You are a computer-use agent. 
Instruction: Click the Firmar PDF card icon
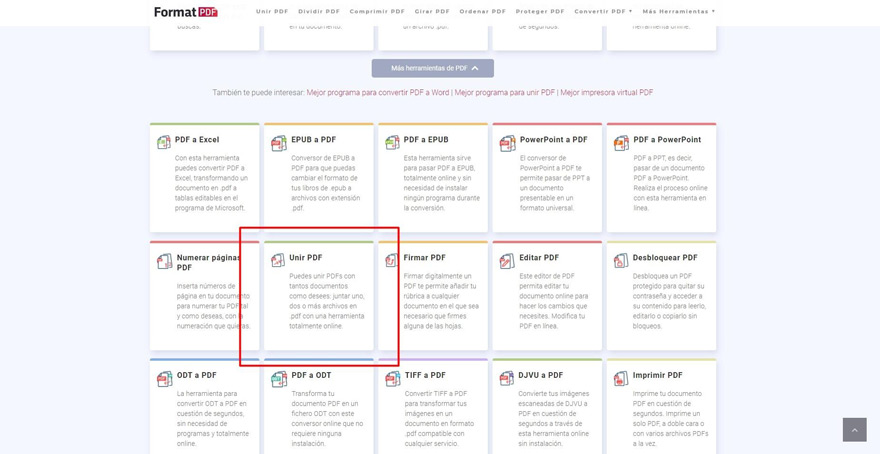pyautogui.click(x=392, y=260)
